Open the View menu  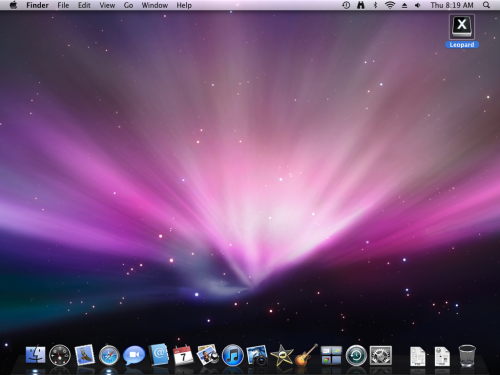[107, 5]
